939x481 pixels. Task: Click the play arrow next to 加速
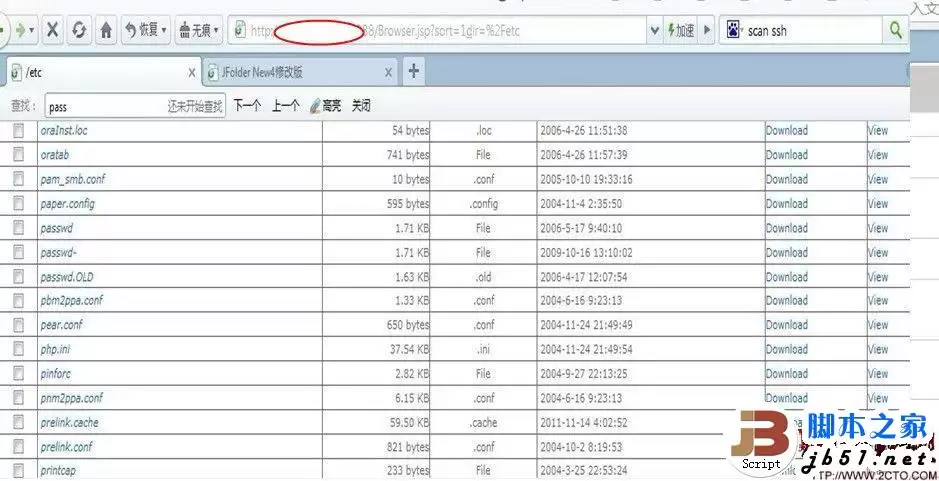point(707,30)
